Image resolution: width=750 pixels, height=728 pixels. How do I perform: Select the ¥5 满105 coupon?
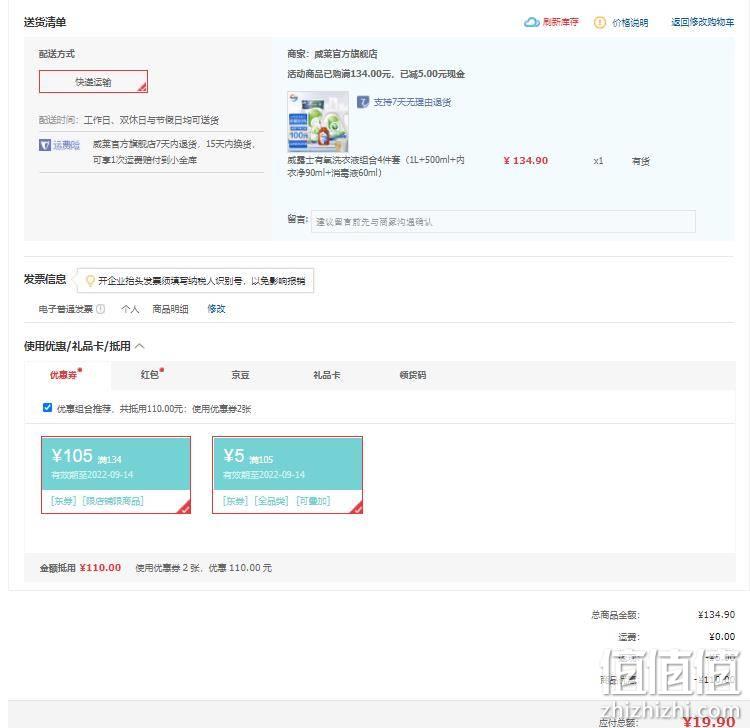(x=287, y=475)
